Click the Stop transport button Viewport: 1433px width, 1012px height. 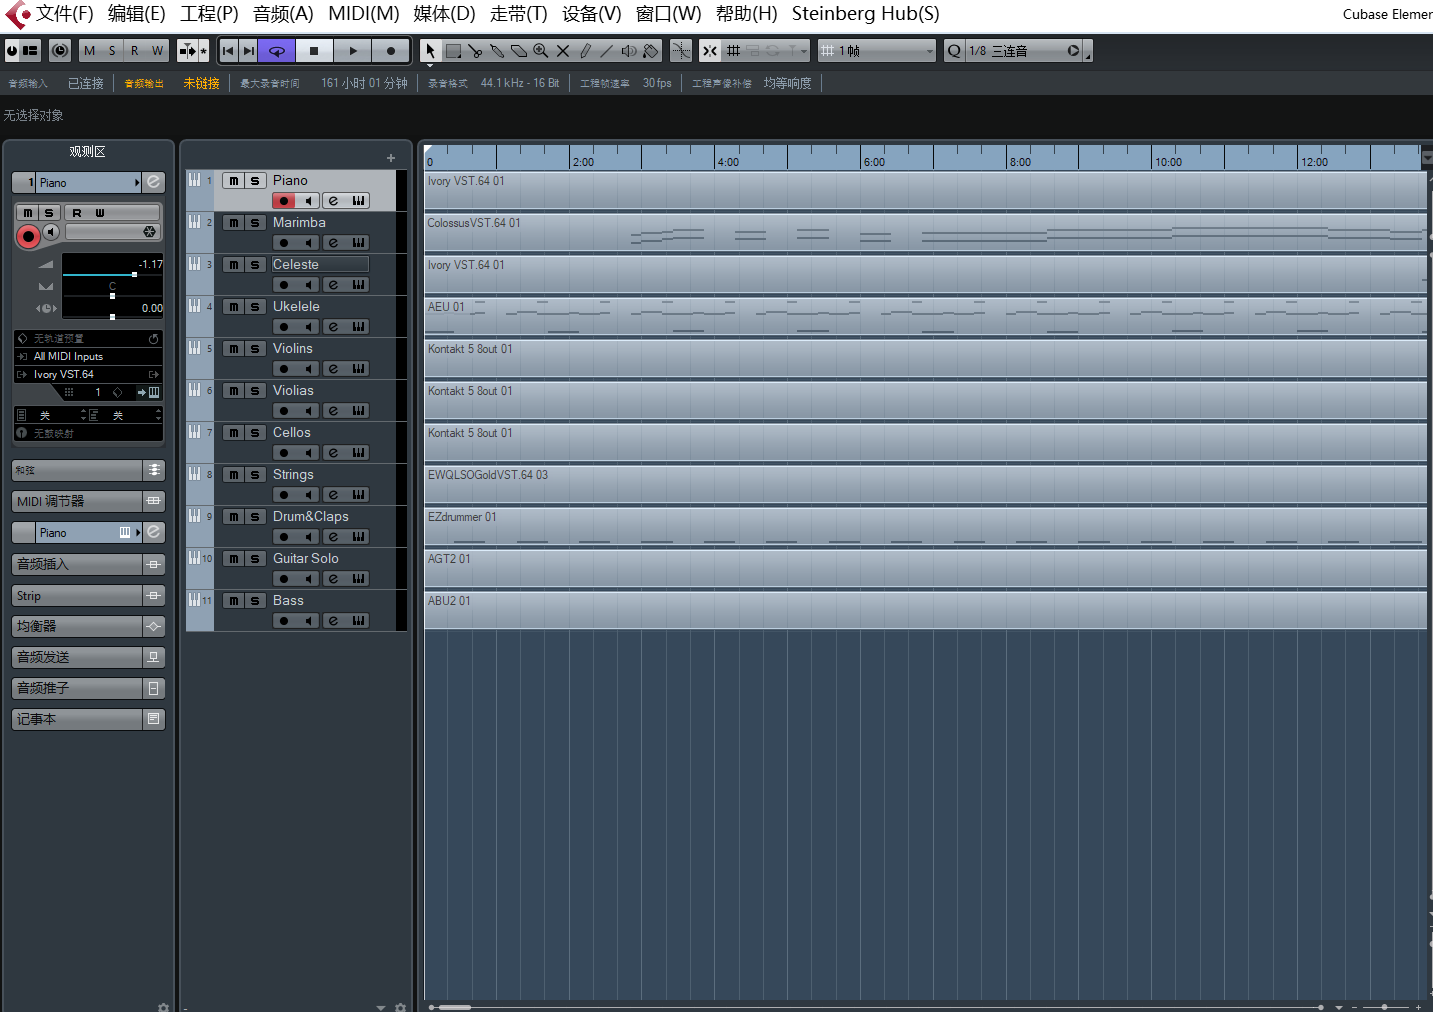click(x=314, y=51)
